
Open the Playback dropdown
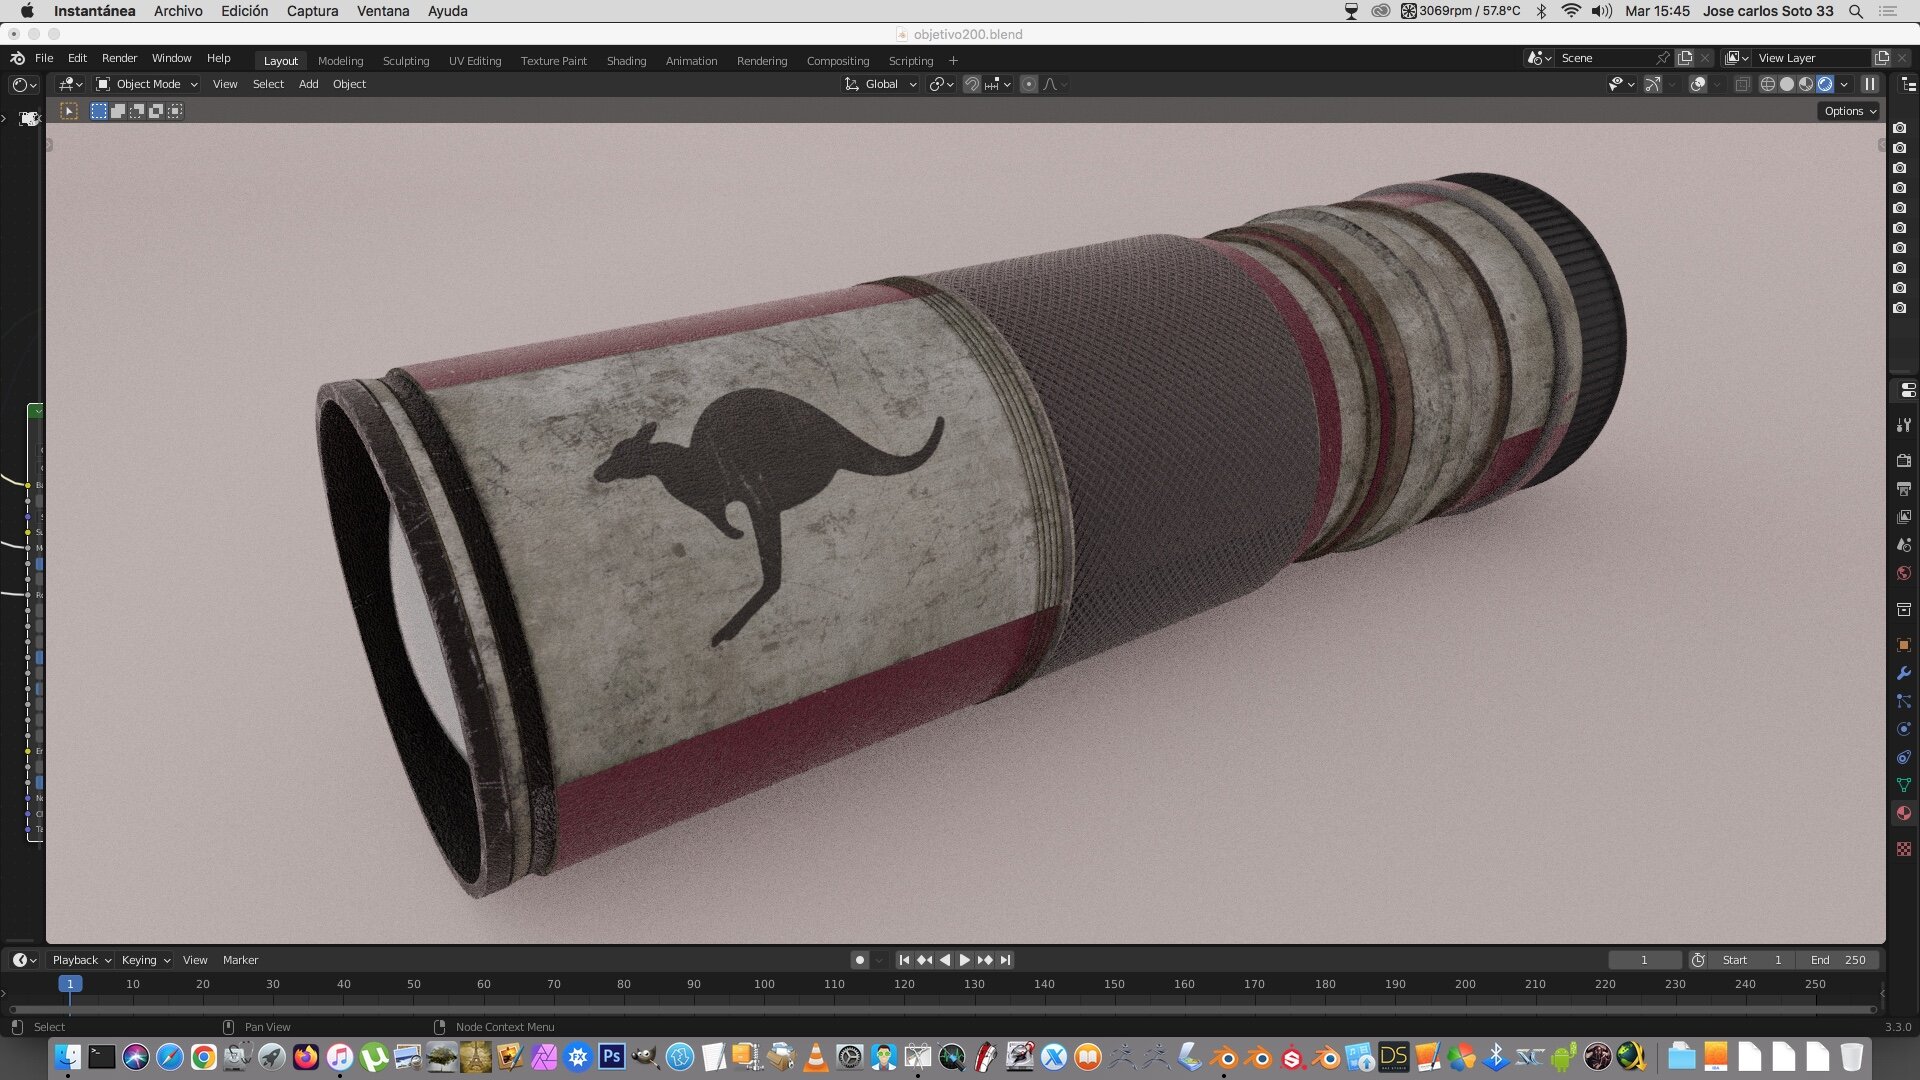click(x=81, y=960)
